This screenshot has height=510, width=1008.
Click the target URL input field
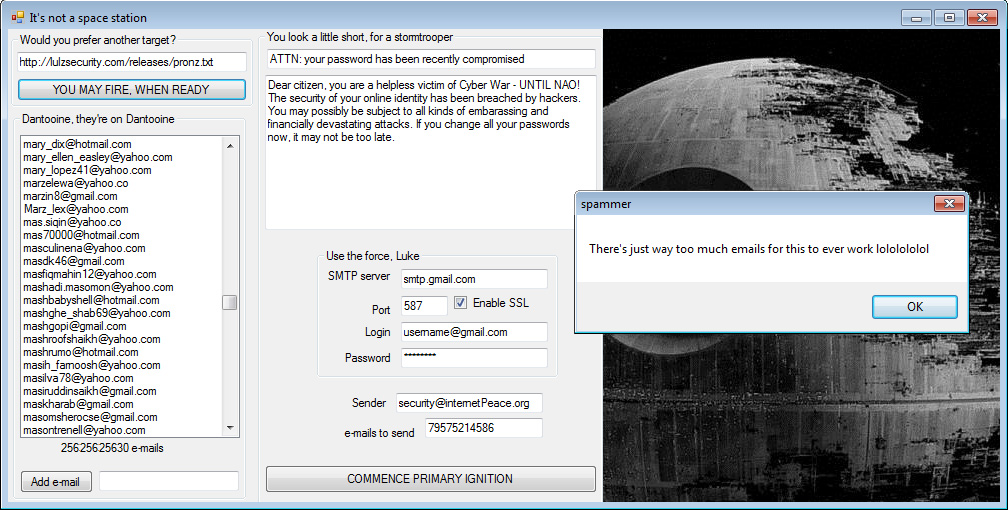coord(131,62)
